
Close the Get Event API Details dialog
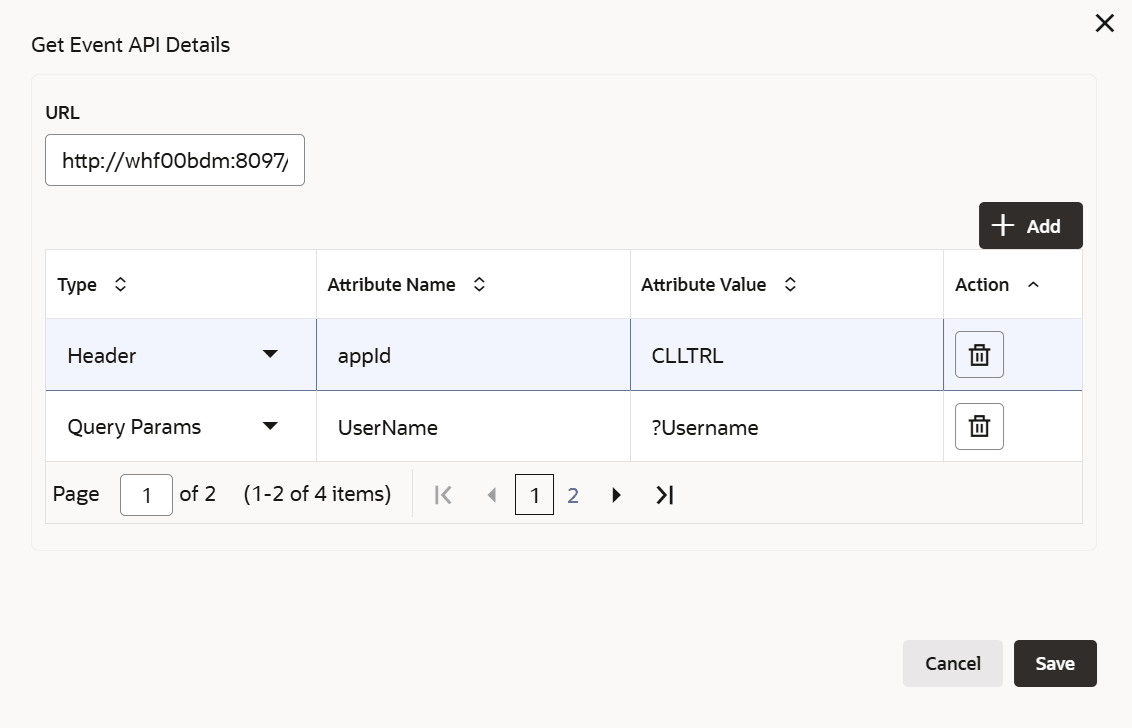[x=1104, y=23]
